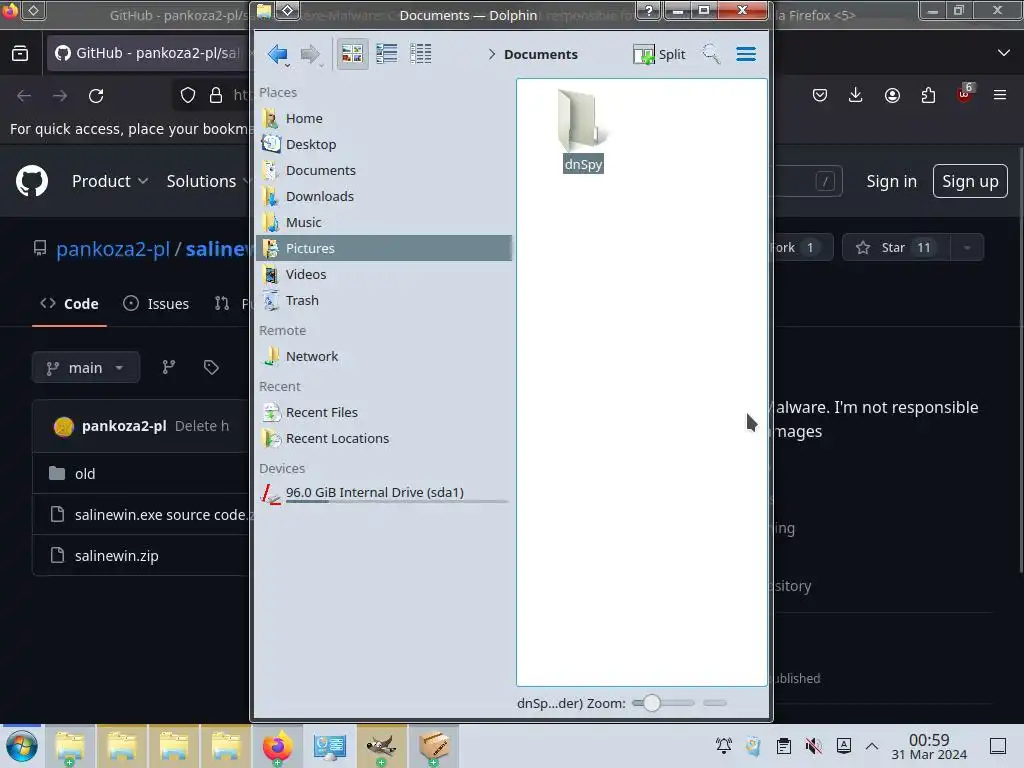Image resolution: width=1024 pixels, height=768 pixels.
Task: Open notifications bell in tray
Action: 724,746
